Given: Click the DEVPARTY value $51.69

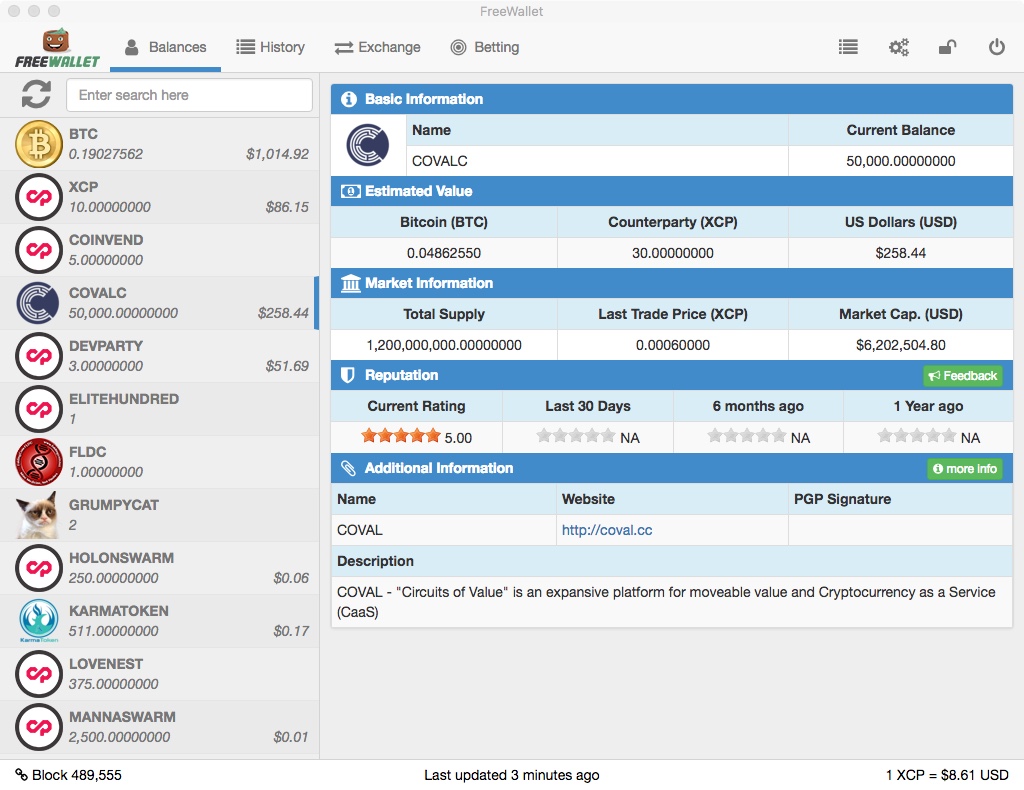Looking at the screenshot, I should [x=287, y=366].
